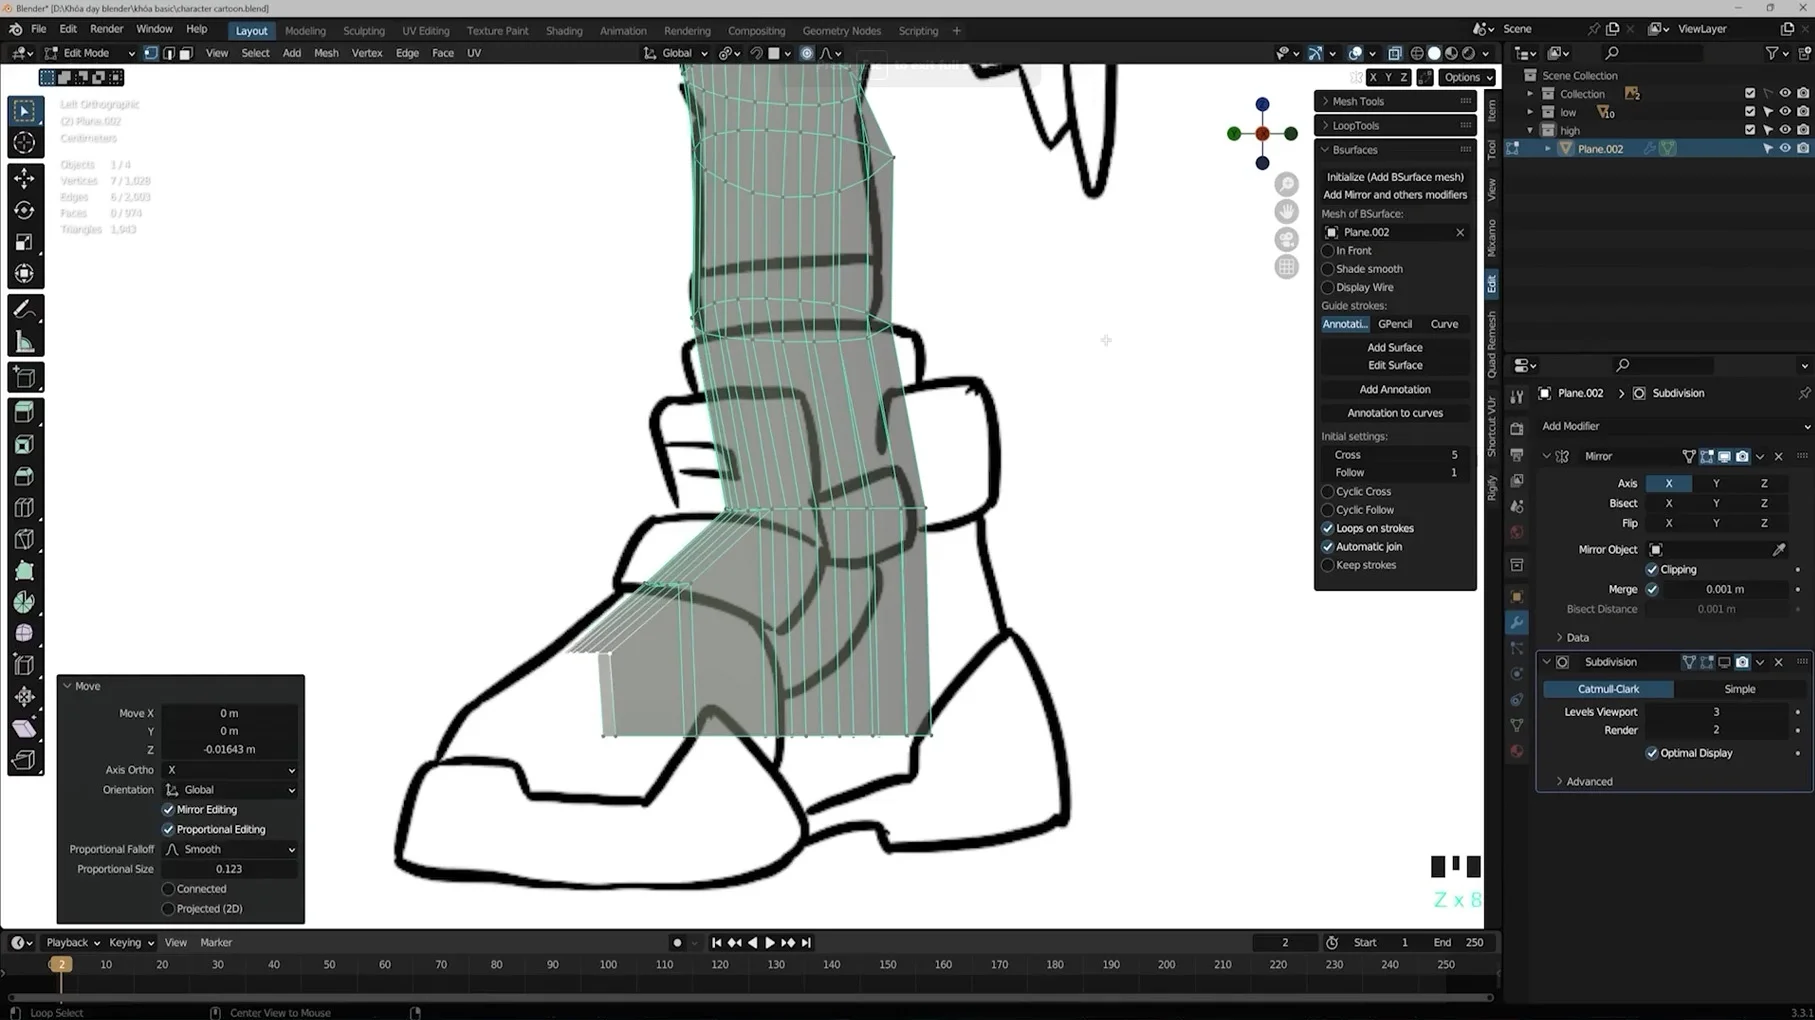This screenshot has height=1020, width=1815.
Task: Select the Rotate tool
Action: click(25, 210)
